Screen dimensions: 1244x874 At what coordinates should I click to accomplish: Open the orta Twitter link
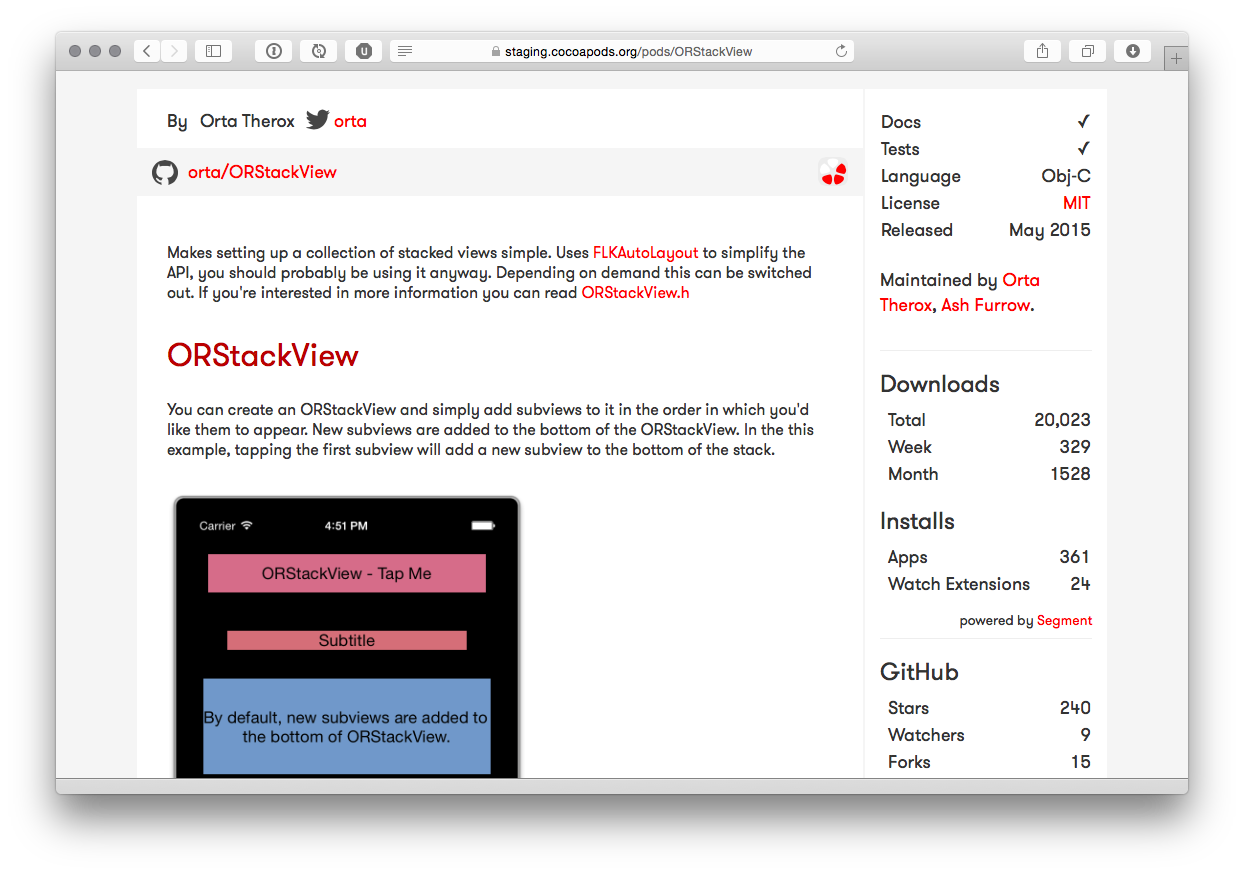[x=350, y=121]
